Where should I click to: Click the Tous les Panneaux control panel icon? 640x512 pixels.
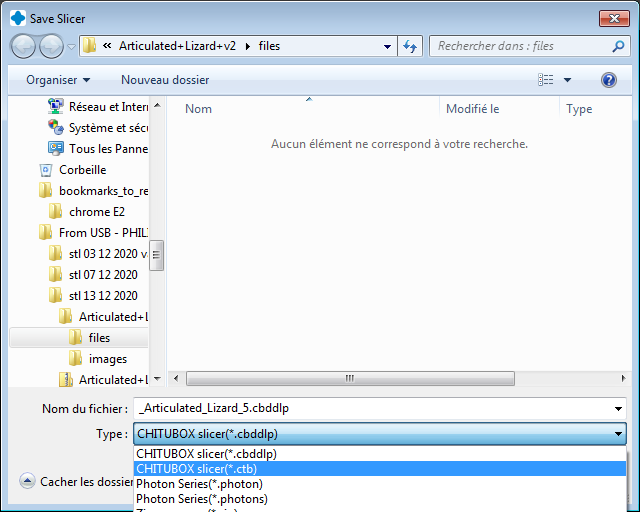(x=56, y=148)
